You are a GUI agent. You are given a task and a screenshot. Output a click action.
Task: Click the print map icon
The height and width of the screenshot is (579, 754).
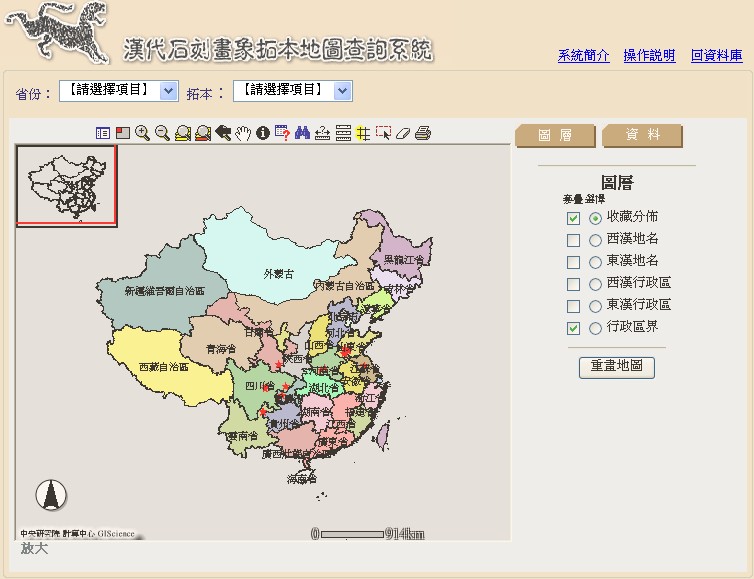[422, 133]
